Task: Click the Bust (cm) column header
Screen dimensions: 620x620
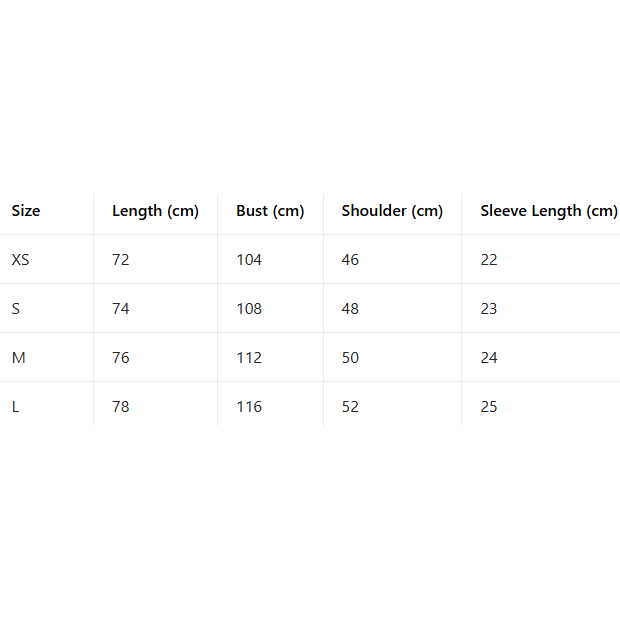Action: pyautogui.click(x=270, y=211)
